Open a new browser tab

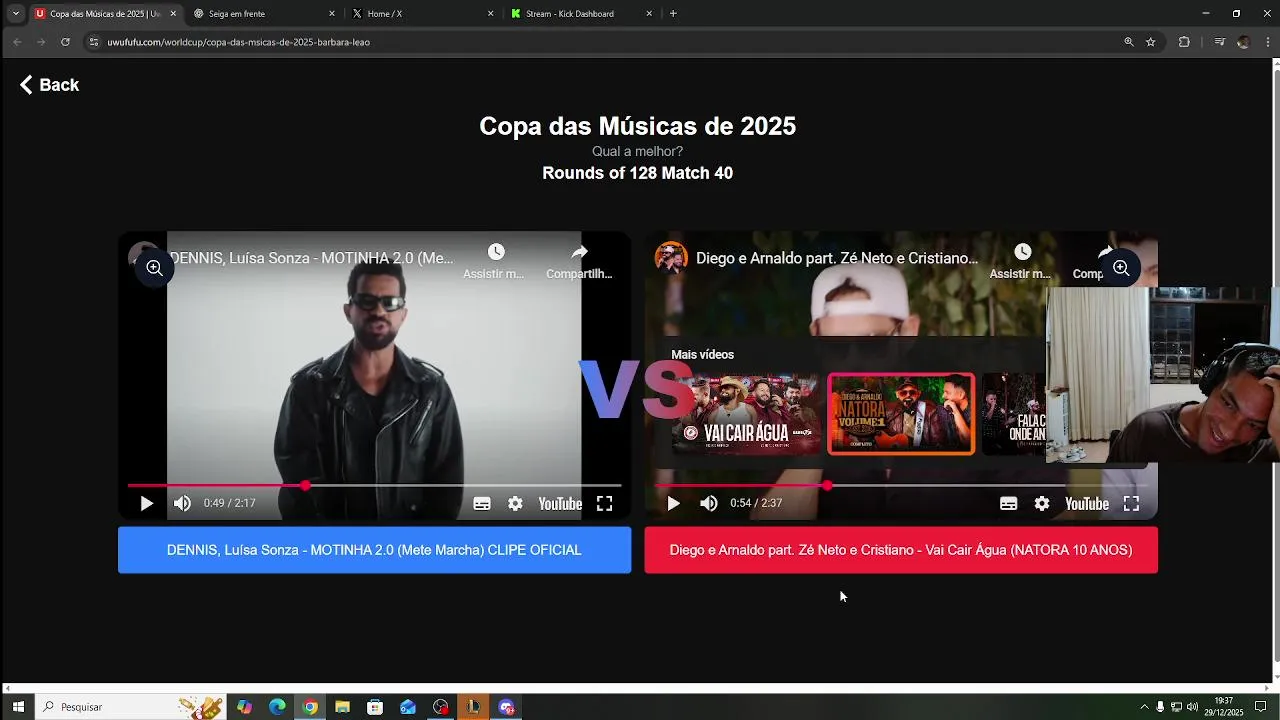[673, 14]
